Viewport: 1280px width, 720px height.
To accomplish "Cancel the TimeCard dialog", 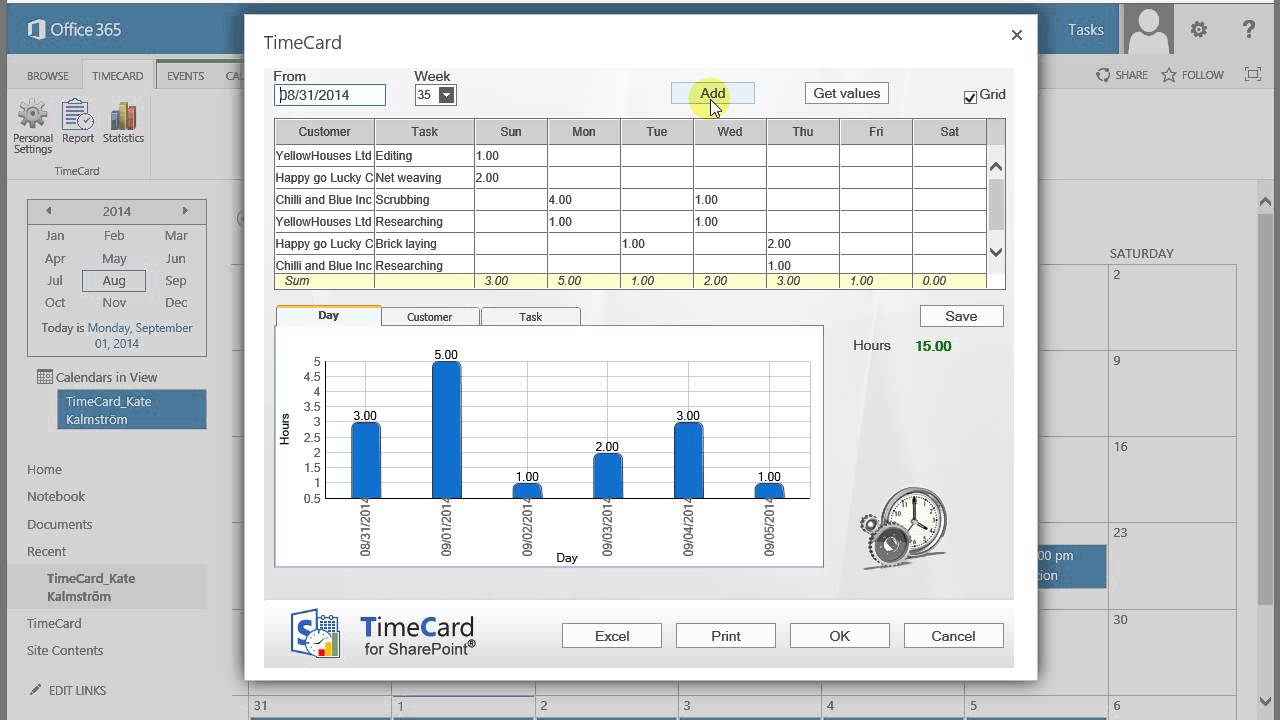I will pos(953,636).
